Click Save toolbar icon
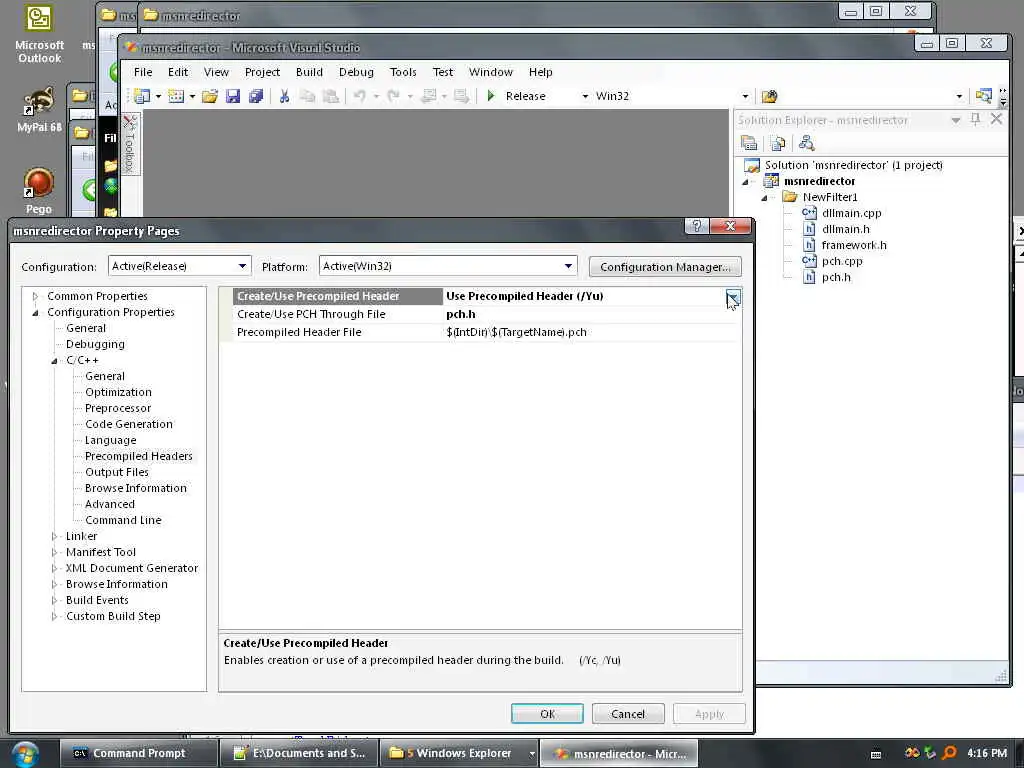This screenshot has height=768, width=1024. pos(232,96)
